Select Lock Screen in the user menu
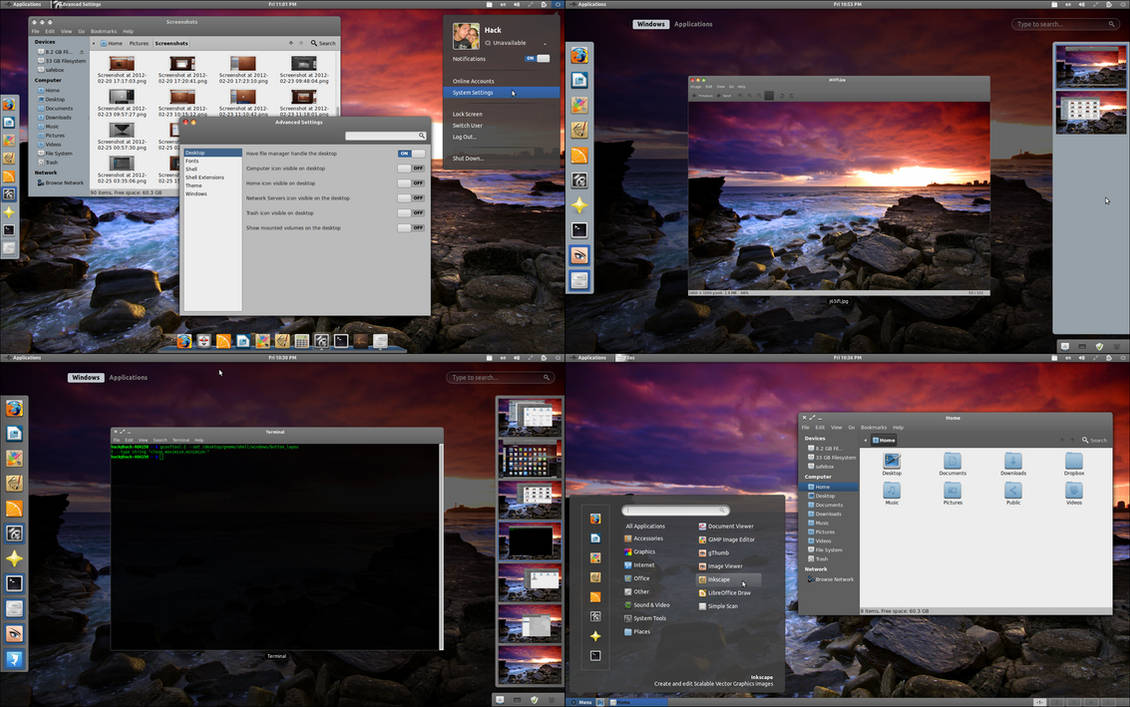Screen dimensions: 1130x707 (468, 114)
